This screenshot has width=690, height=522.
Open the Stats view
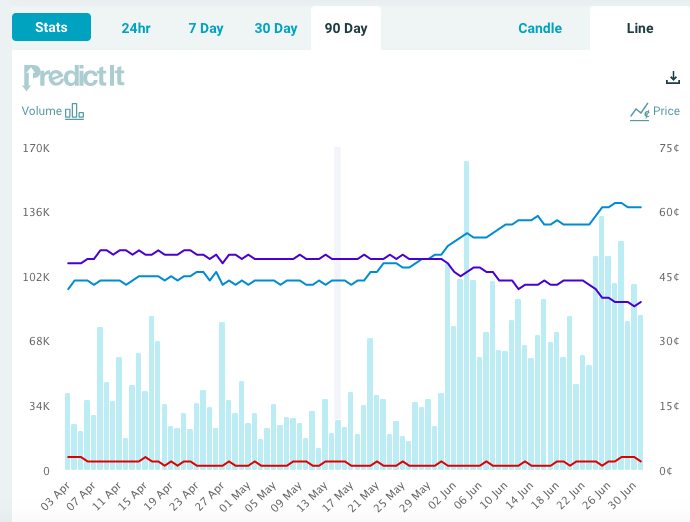(51, 27)
